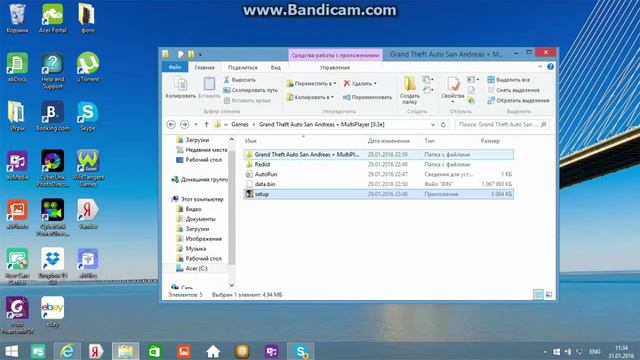Open the Копировать в dropdown

coord(310,97)
